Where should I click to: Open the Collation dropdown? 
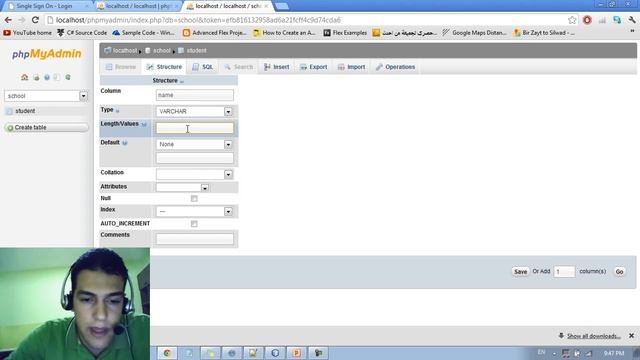[195, 174]
